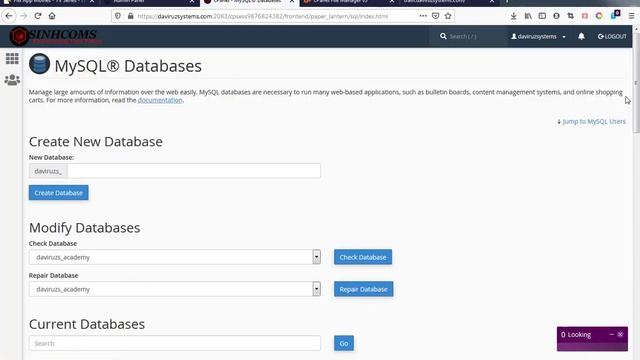
Task: Expand the daviruzsystems account dropdown
Action: (538, 36)
